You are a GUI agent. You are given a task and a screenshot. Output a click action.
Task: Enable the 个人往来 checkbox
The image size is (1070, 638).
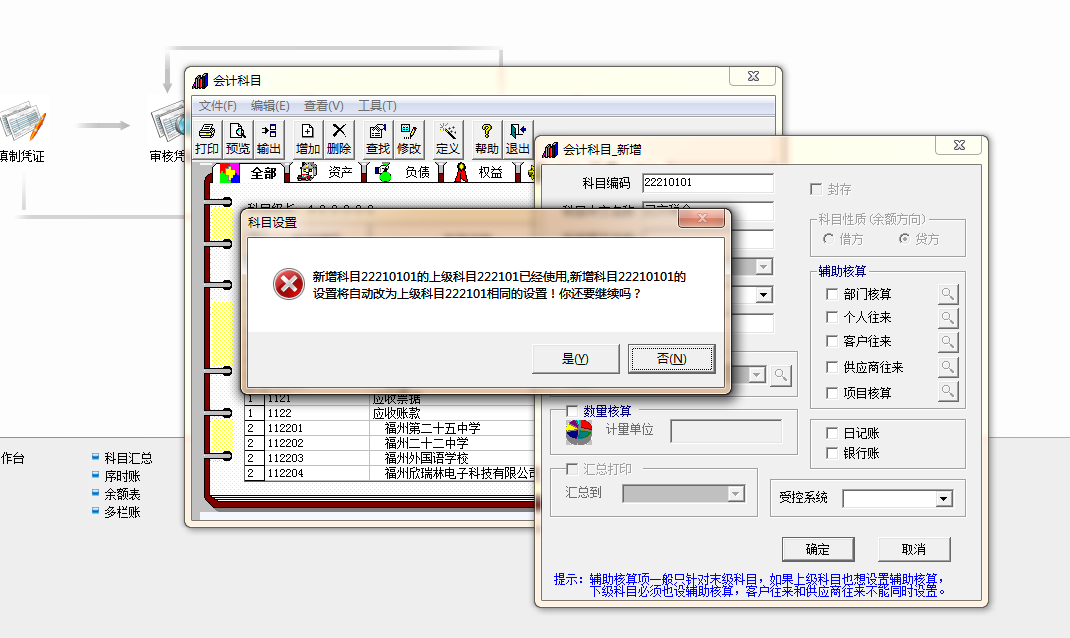[832, 317]
